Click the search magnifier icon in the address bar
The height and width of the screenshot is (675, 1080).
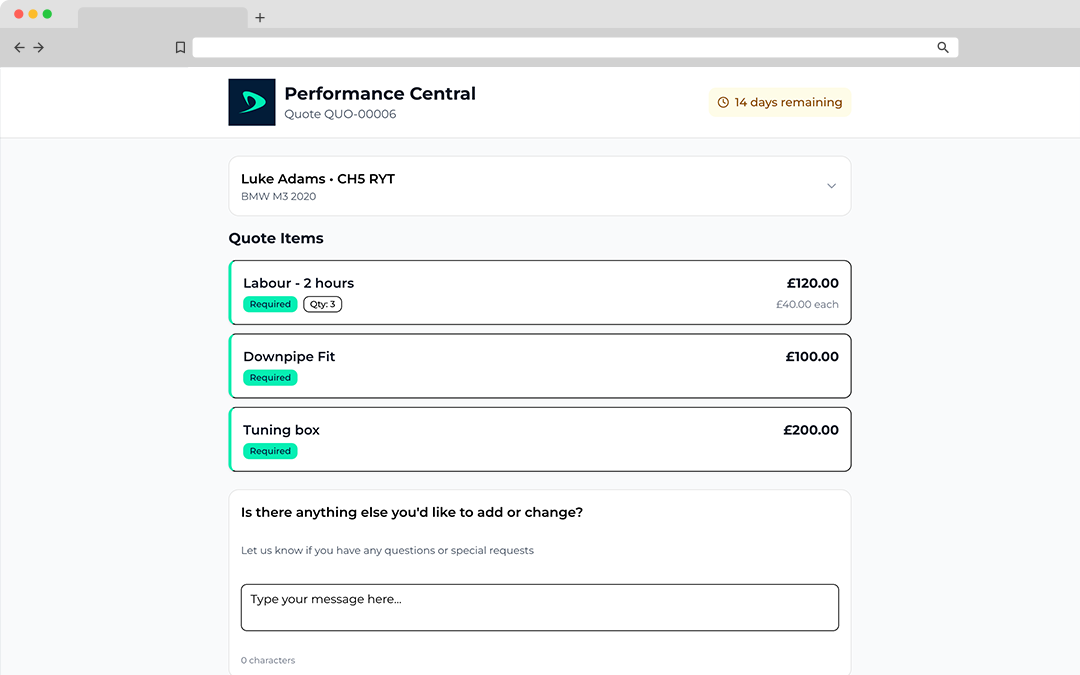click(x=942, y=47)
